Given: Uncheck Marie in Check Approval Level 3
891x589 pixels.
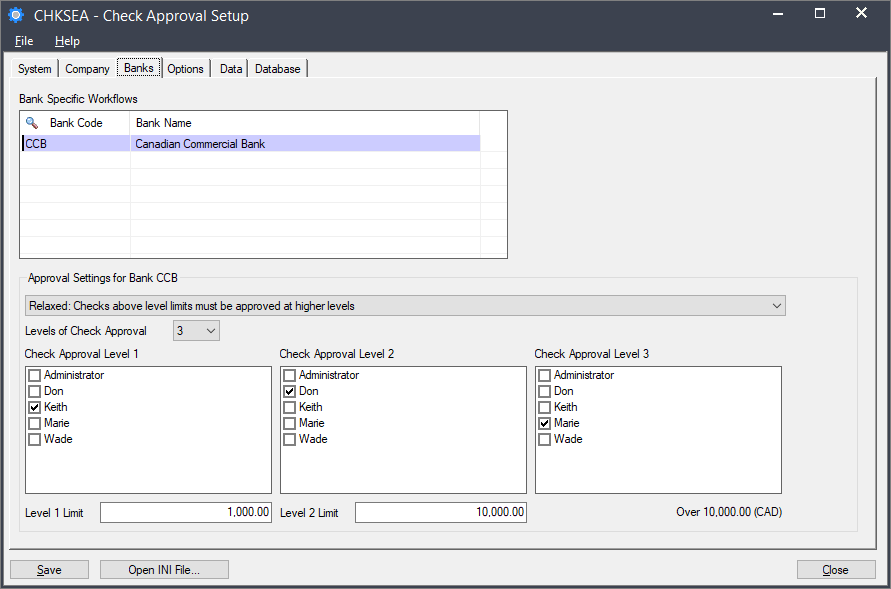Looking at the screenshot, I should click(x=545, y=423).
